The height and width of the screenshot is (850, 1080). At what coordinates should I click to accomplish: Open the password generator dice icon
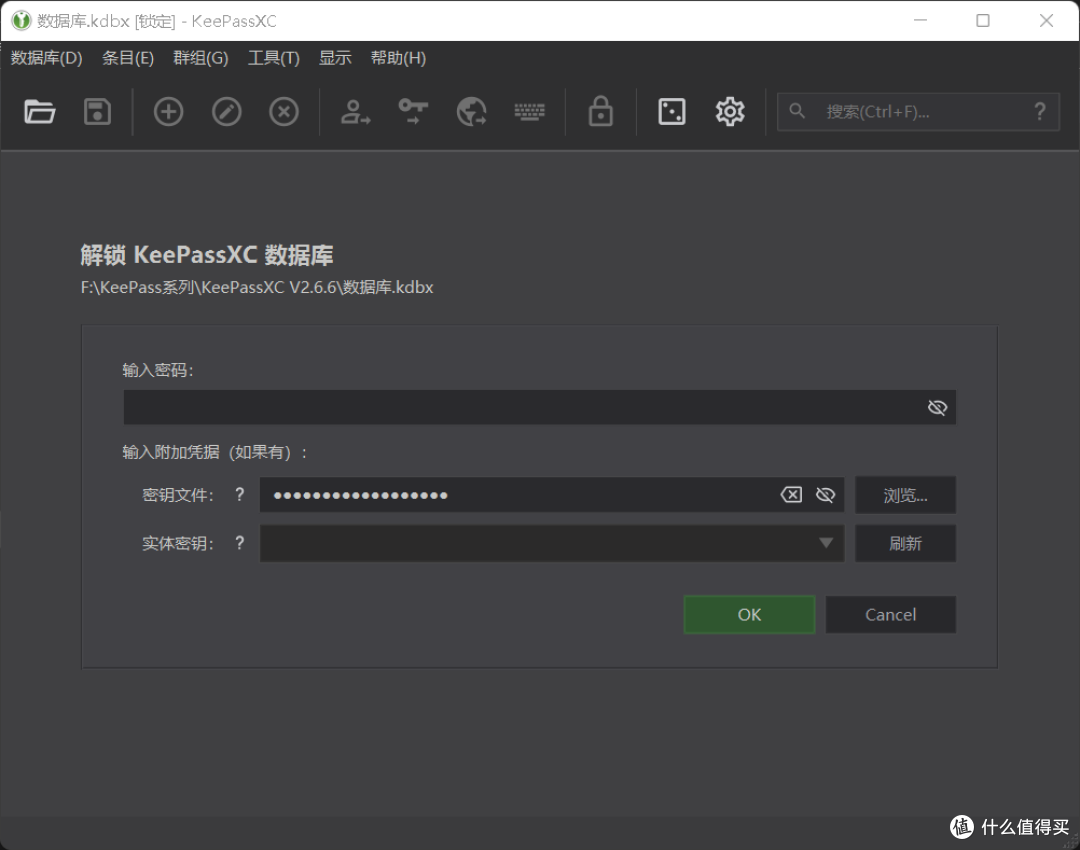coord(671,111)
